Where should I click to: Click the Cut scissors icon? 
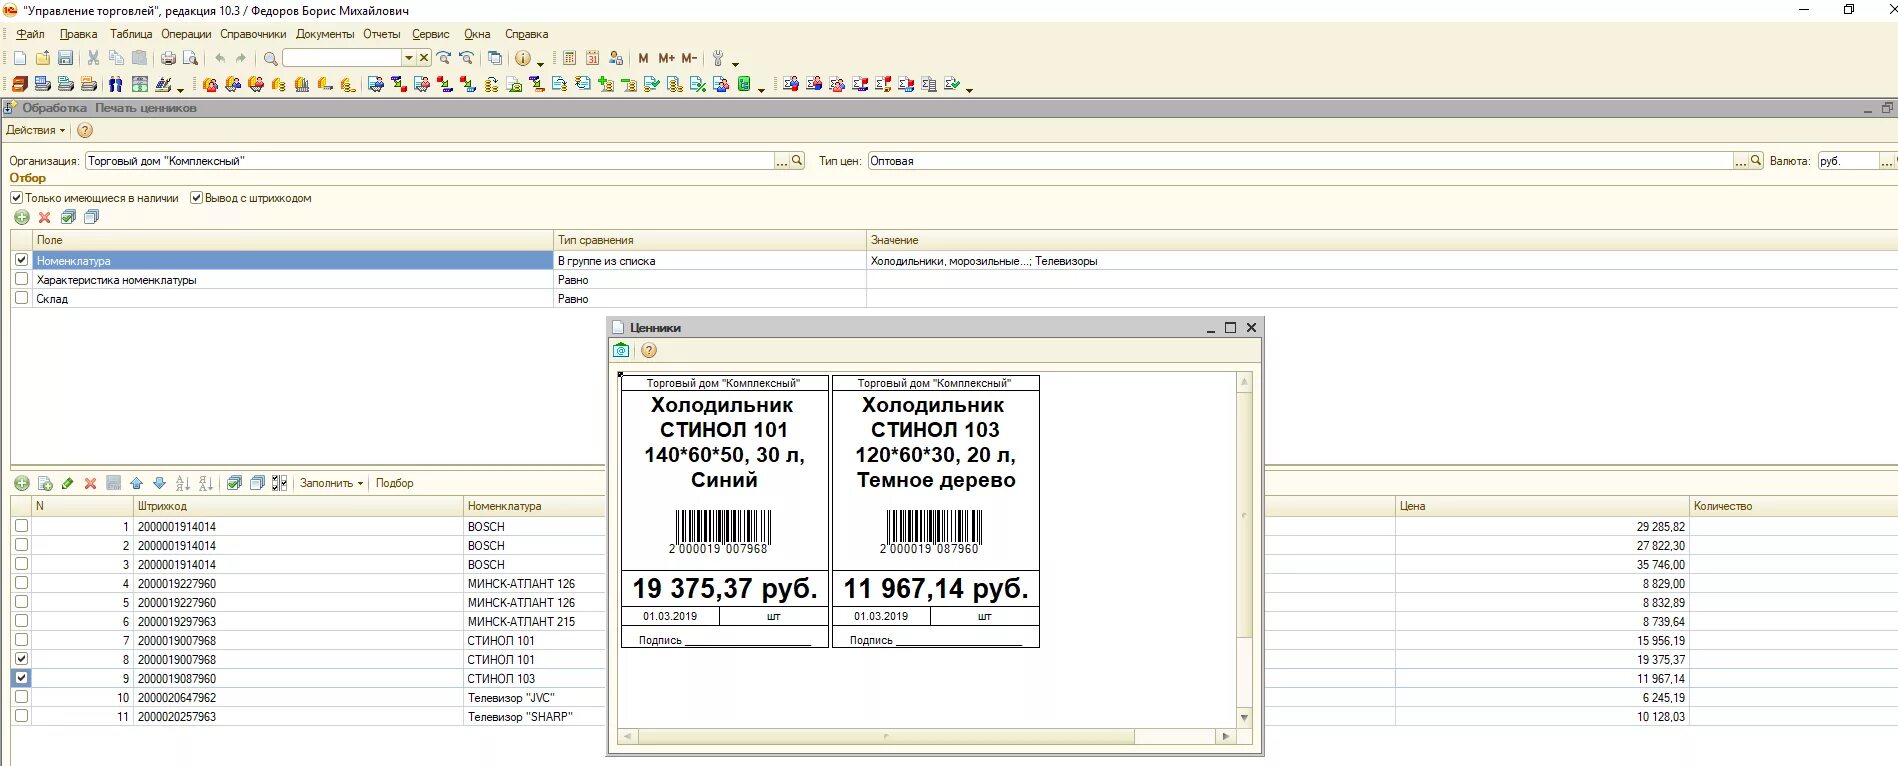tap(93, 59)
